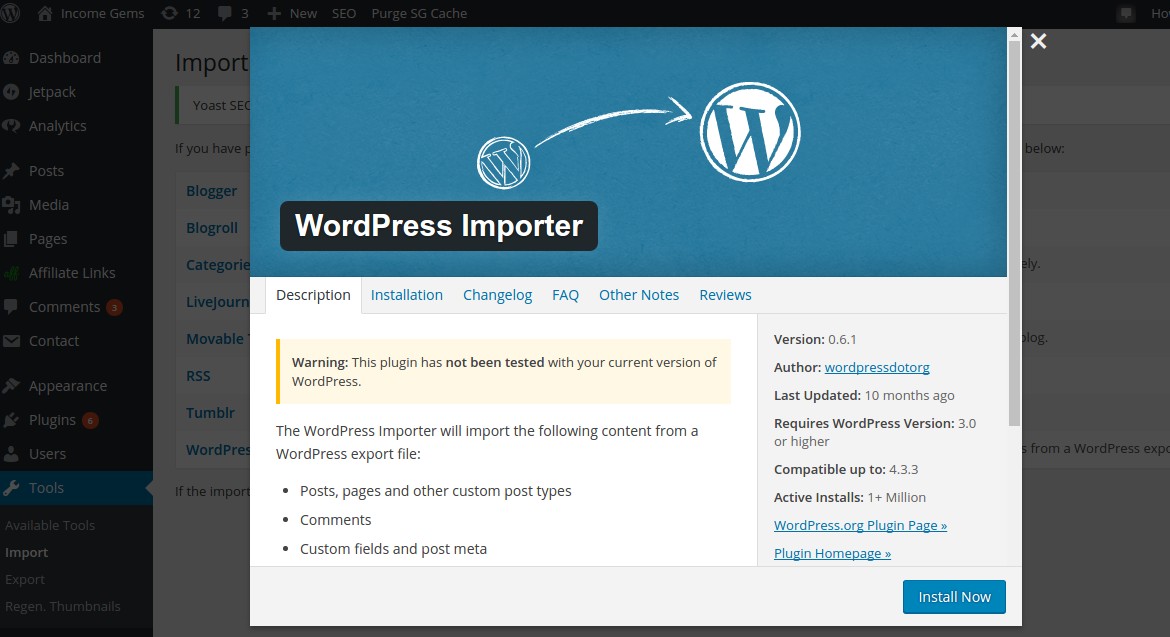Image resolution: width=1170 pixels, height=637 pixels.
Task: Click the Jetpack sidebar icon
Action: click(10, 92)
